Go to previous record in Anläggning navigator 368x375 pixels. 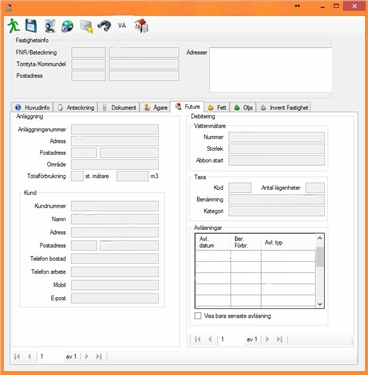point(29,356)
